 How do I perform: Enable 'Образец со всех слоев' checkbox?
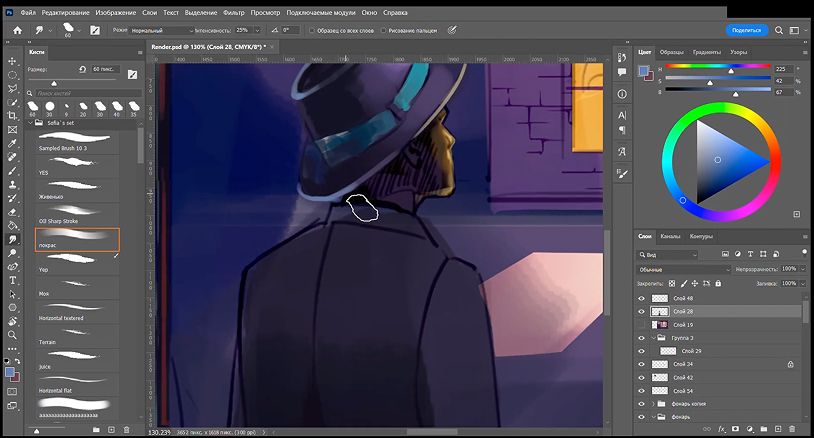tap(311, 31)
